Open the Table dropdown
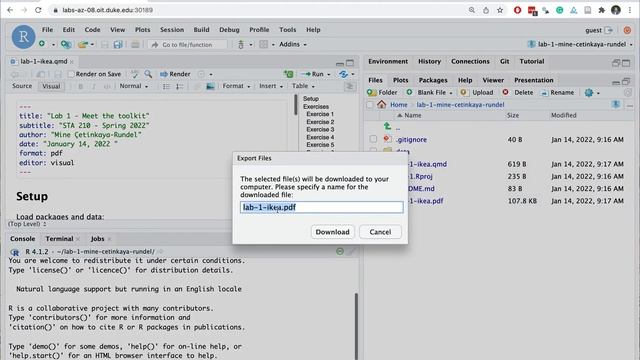 [x=303, y=86]
